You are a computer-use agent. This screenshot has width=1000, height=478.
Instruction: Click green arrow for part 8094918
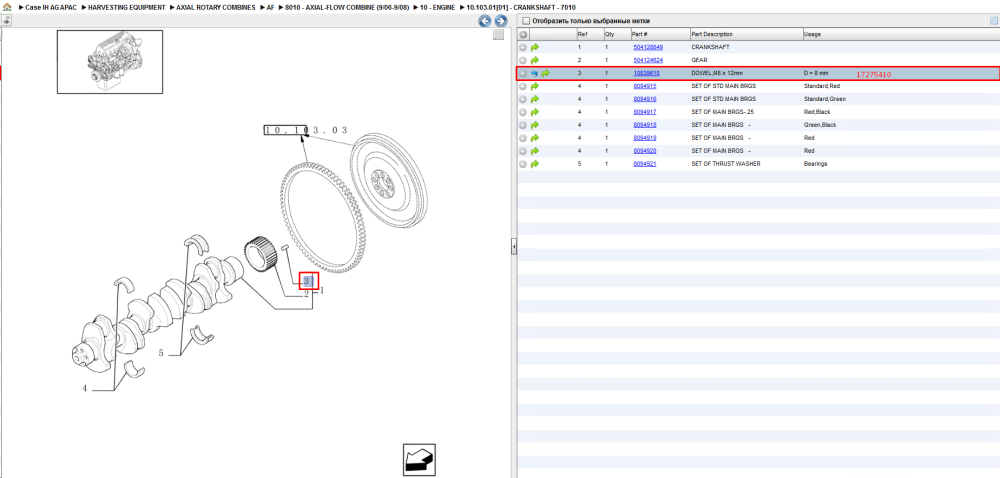(x=534, y=125)
